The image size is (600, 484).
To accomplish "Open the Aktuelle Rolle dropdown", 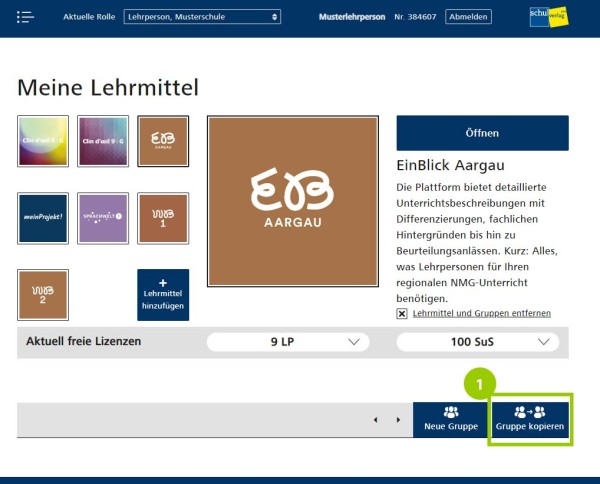I will [202, 17].
